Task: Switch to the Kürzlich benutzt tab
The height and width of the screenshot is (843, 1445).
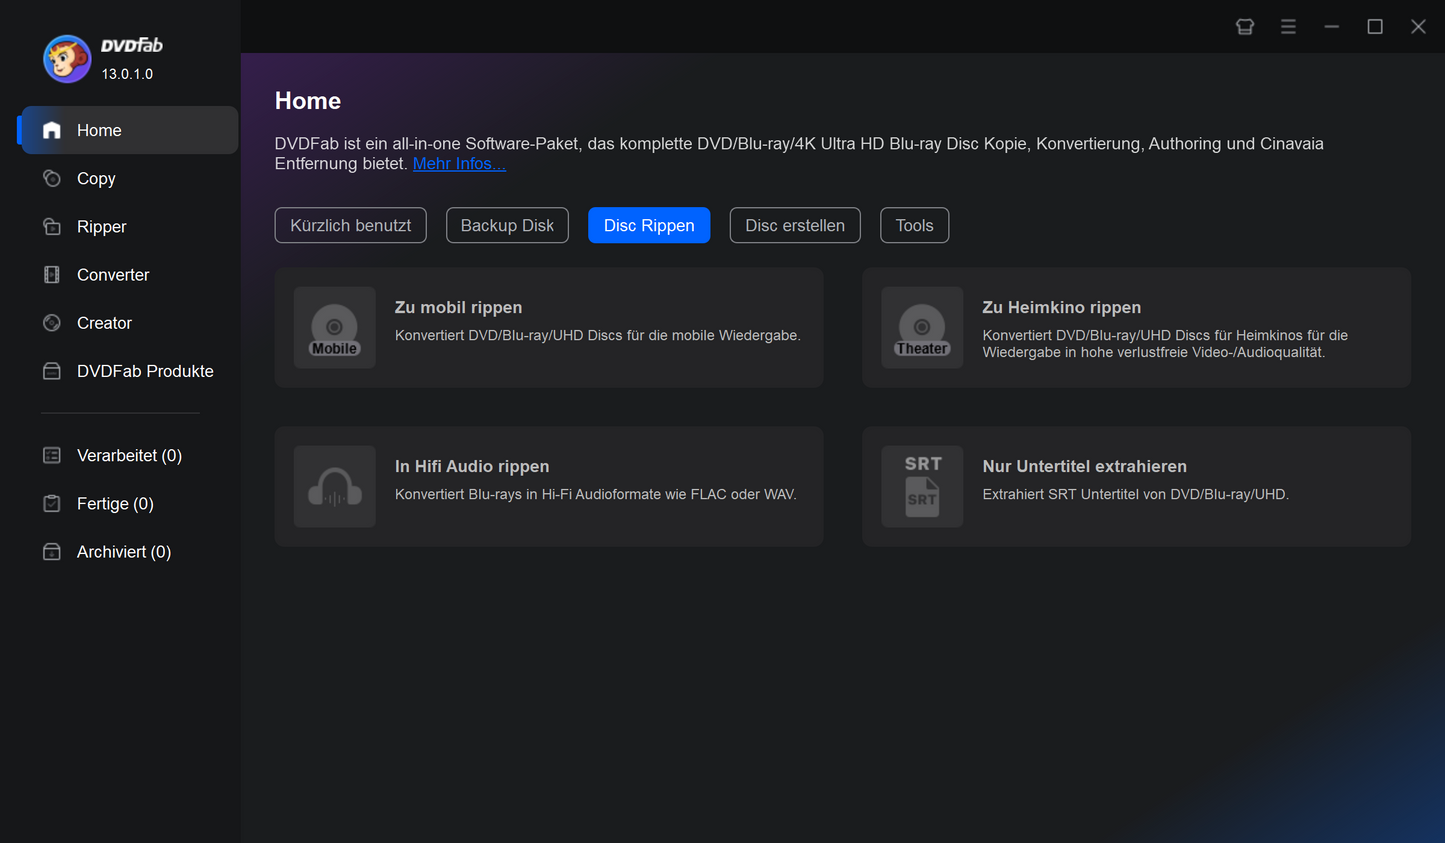Action: click(x=350, y=226)
